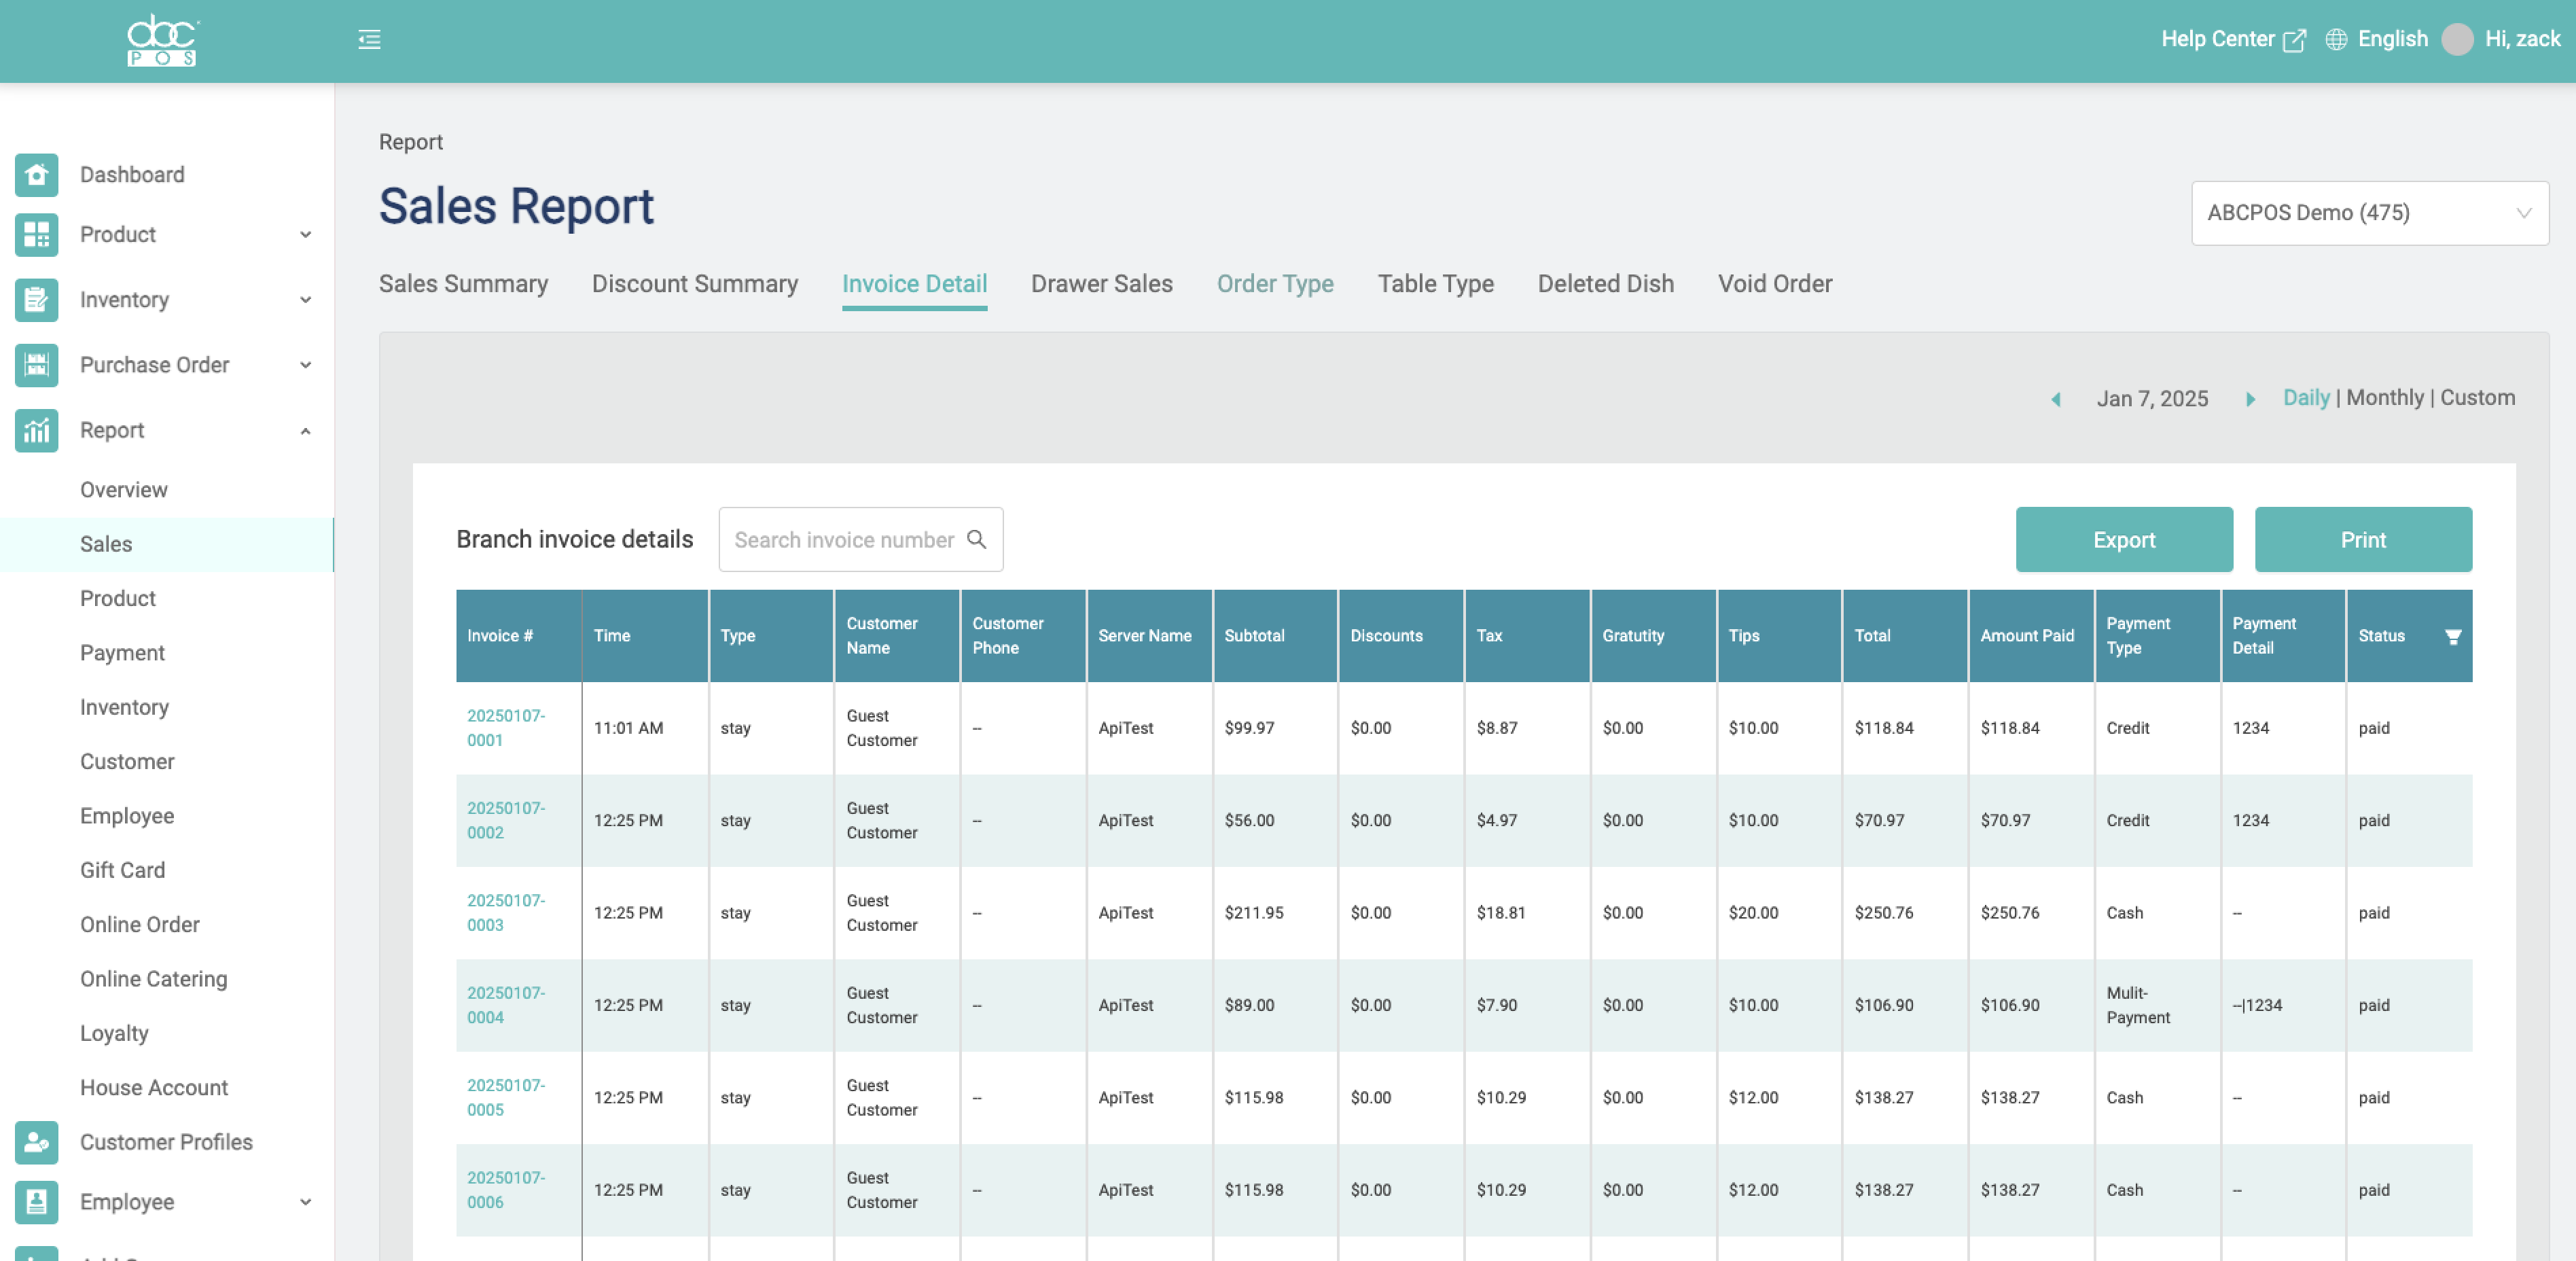Open invoice 20250107-0004
This screenshot has height=1261, width=2576.
[506, 1005]
